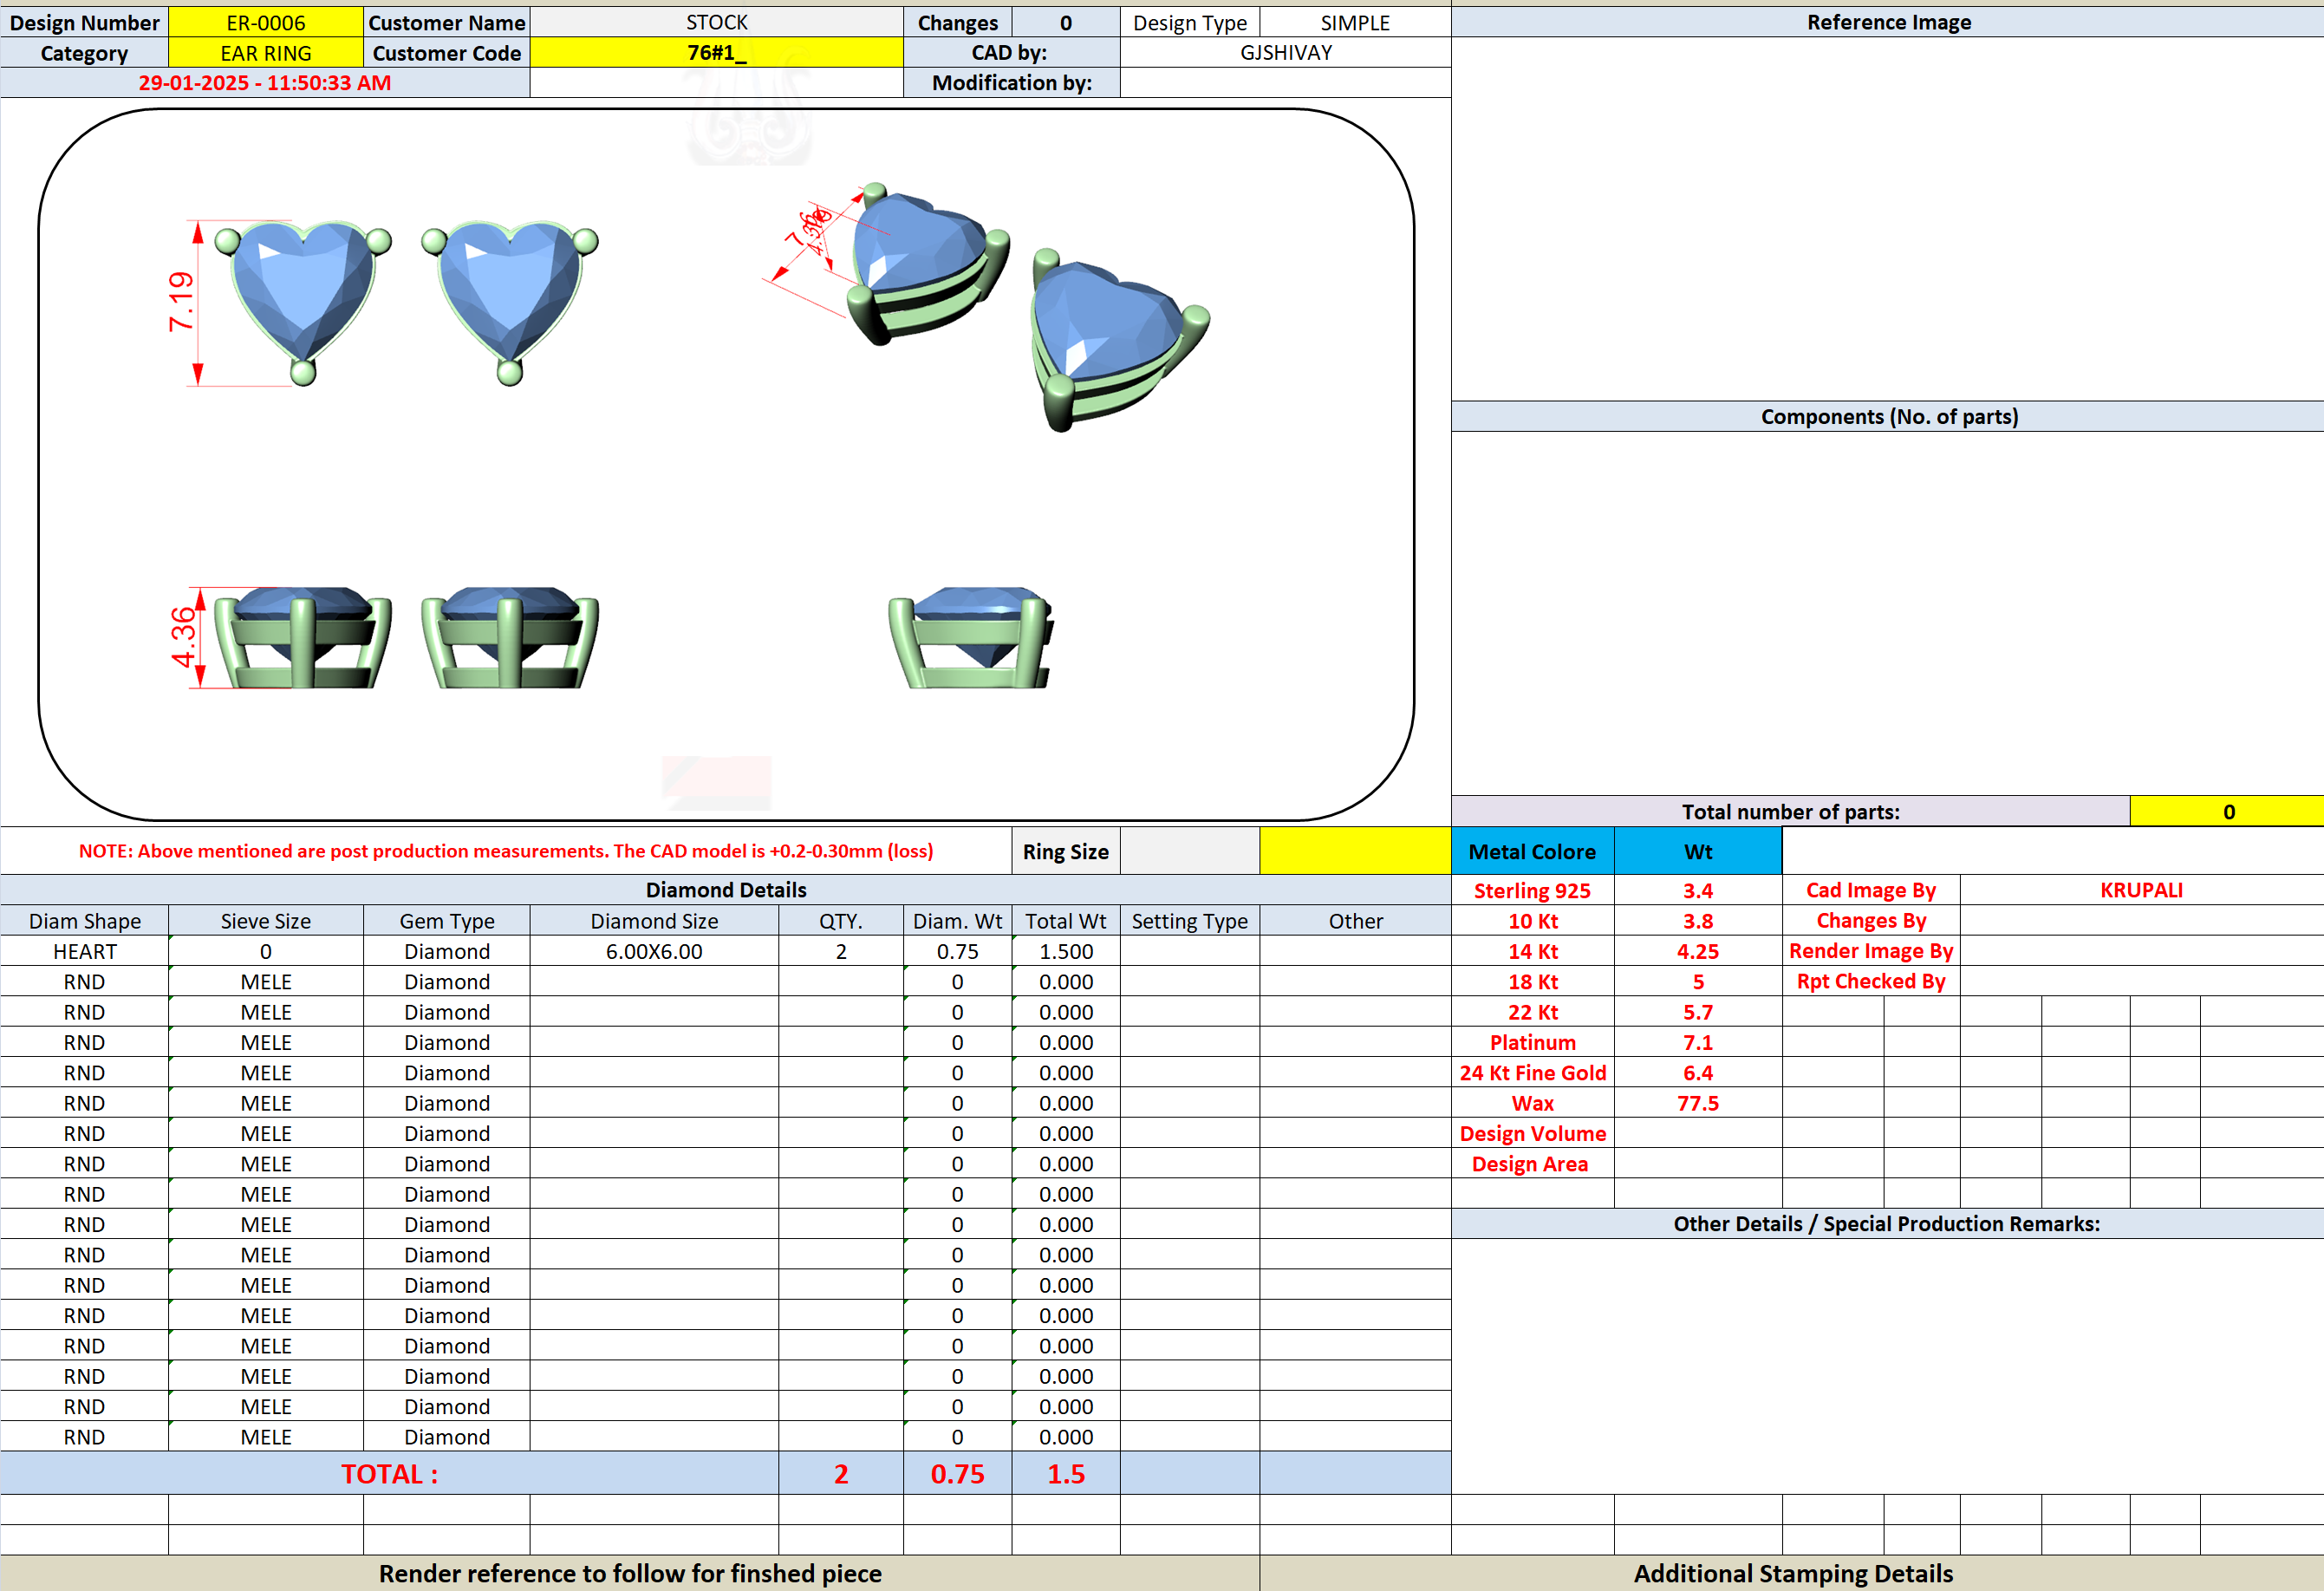Click the Cad Image By label
The height and width of the screenshot is (1591, 2324).
click(x=1871, y=890)
